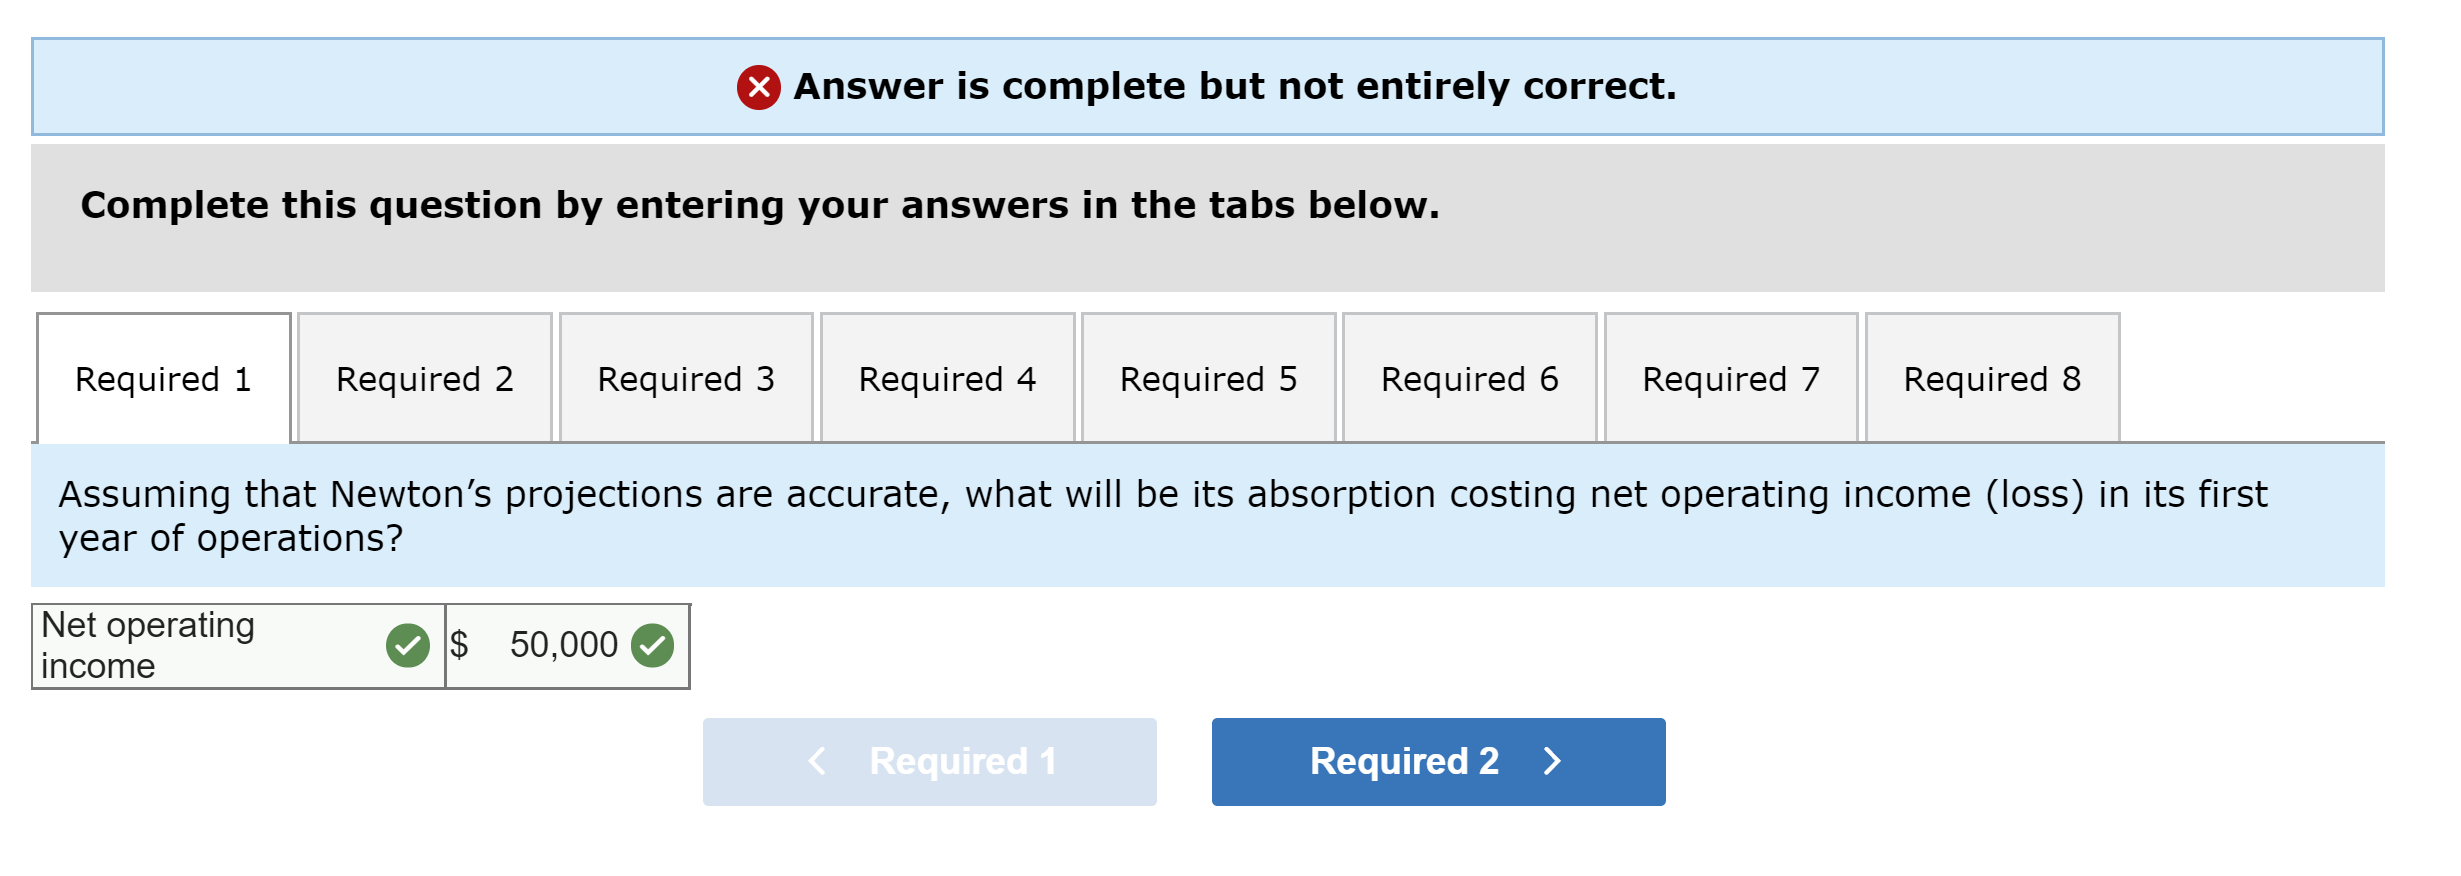Click the Required 2 navigation button
Viewport: 2461px width, 876px height.
1437,761
